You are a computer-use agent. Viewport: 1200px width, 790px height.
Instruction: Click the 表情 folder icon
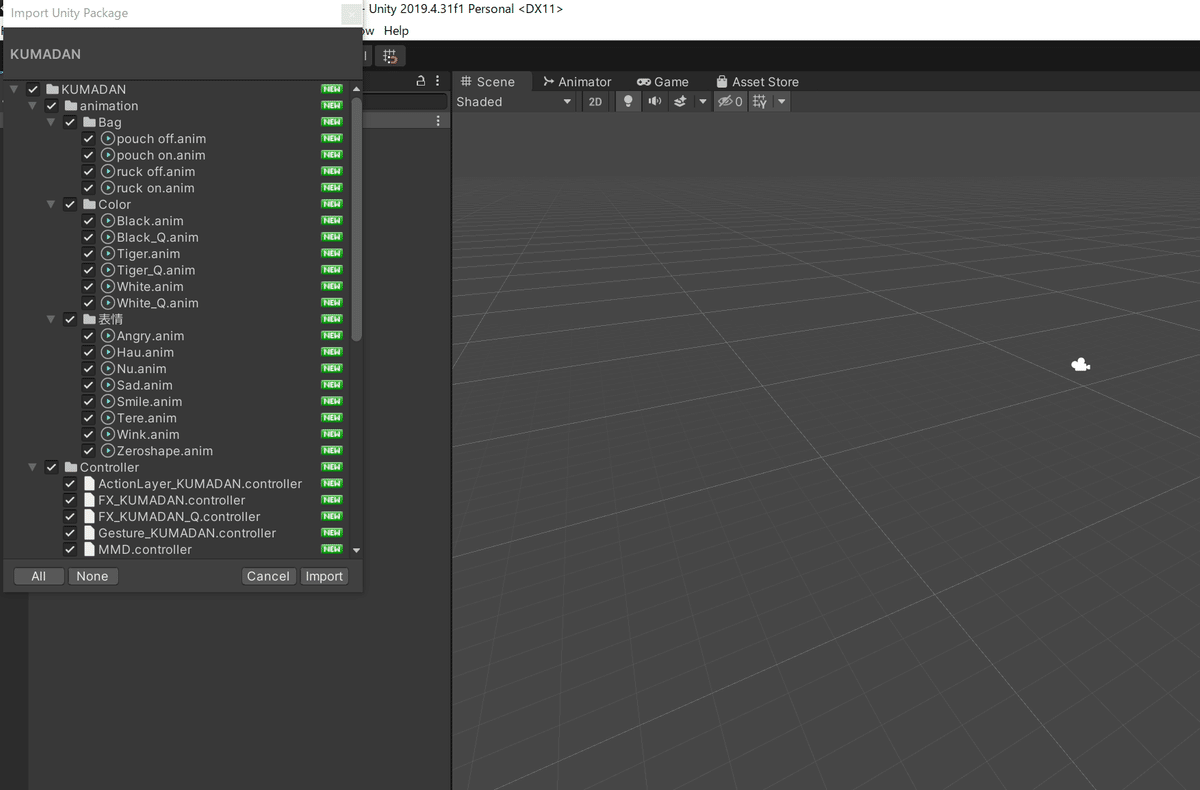89,319
